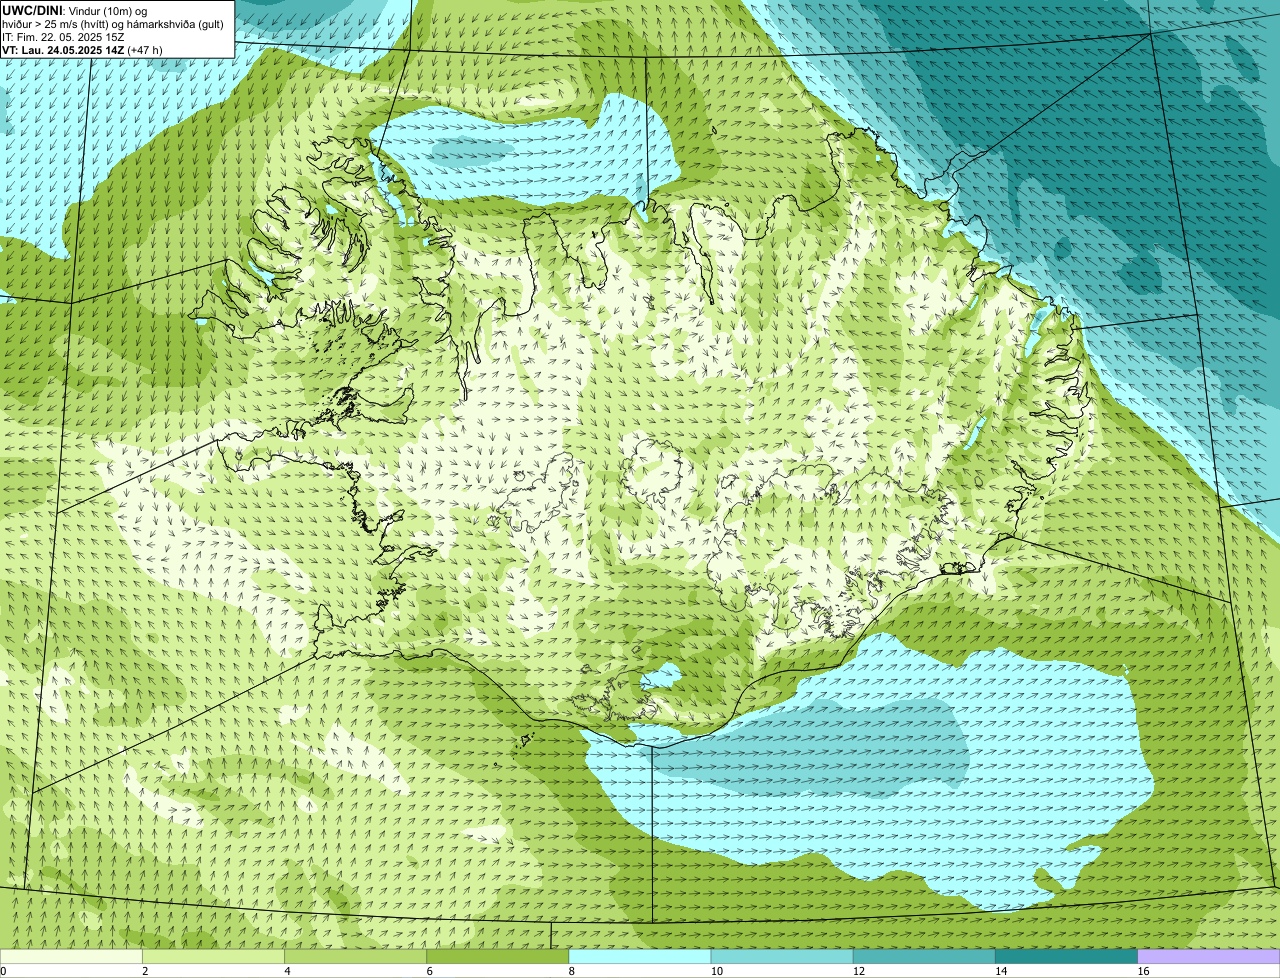The image size is (1280, 978).
Task: Click the light cyan 8–10 m/s scale segment
Action: (x=640, y=956)
